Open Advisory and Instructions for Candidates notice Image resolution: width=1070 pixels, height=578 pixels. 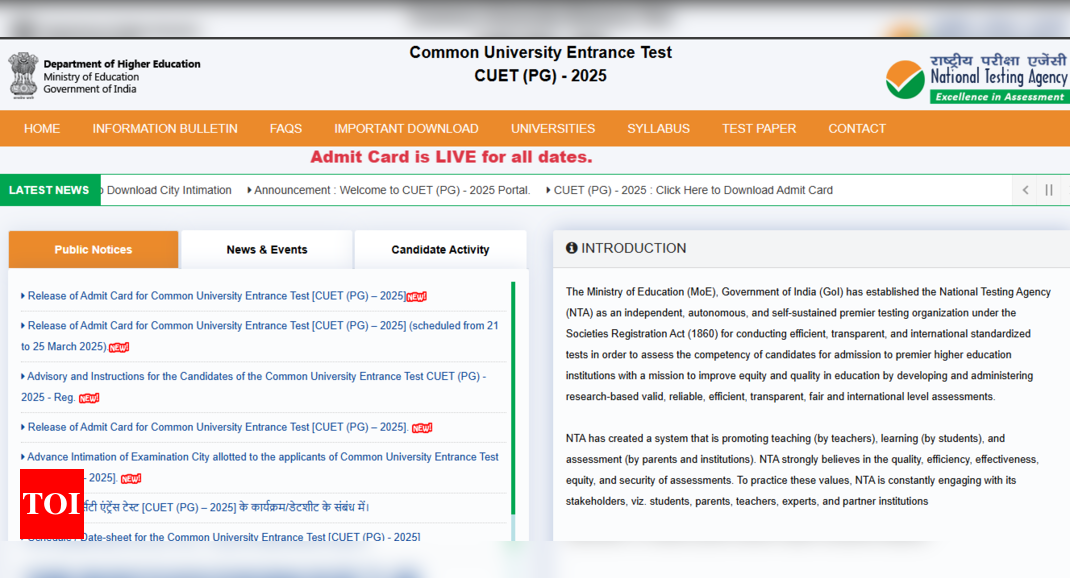tap(253, 386)
